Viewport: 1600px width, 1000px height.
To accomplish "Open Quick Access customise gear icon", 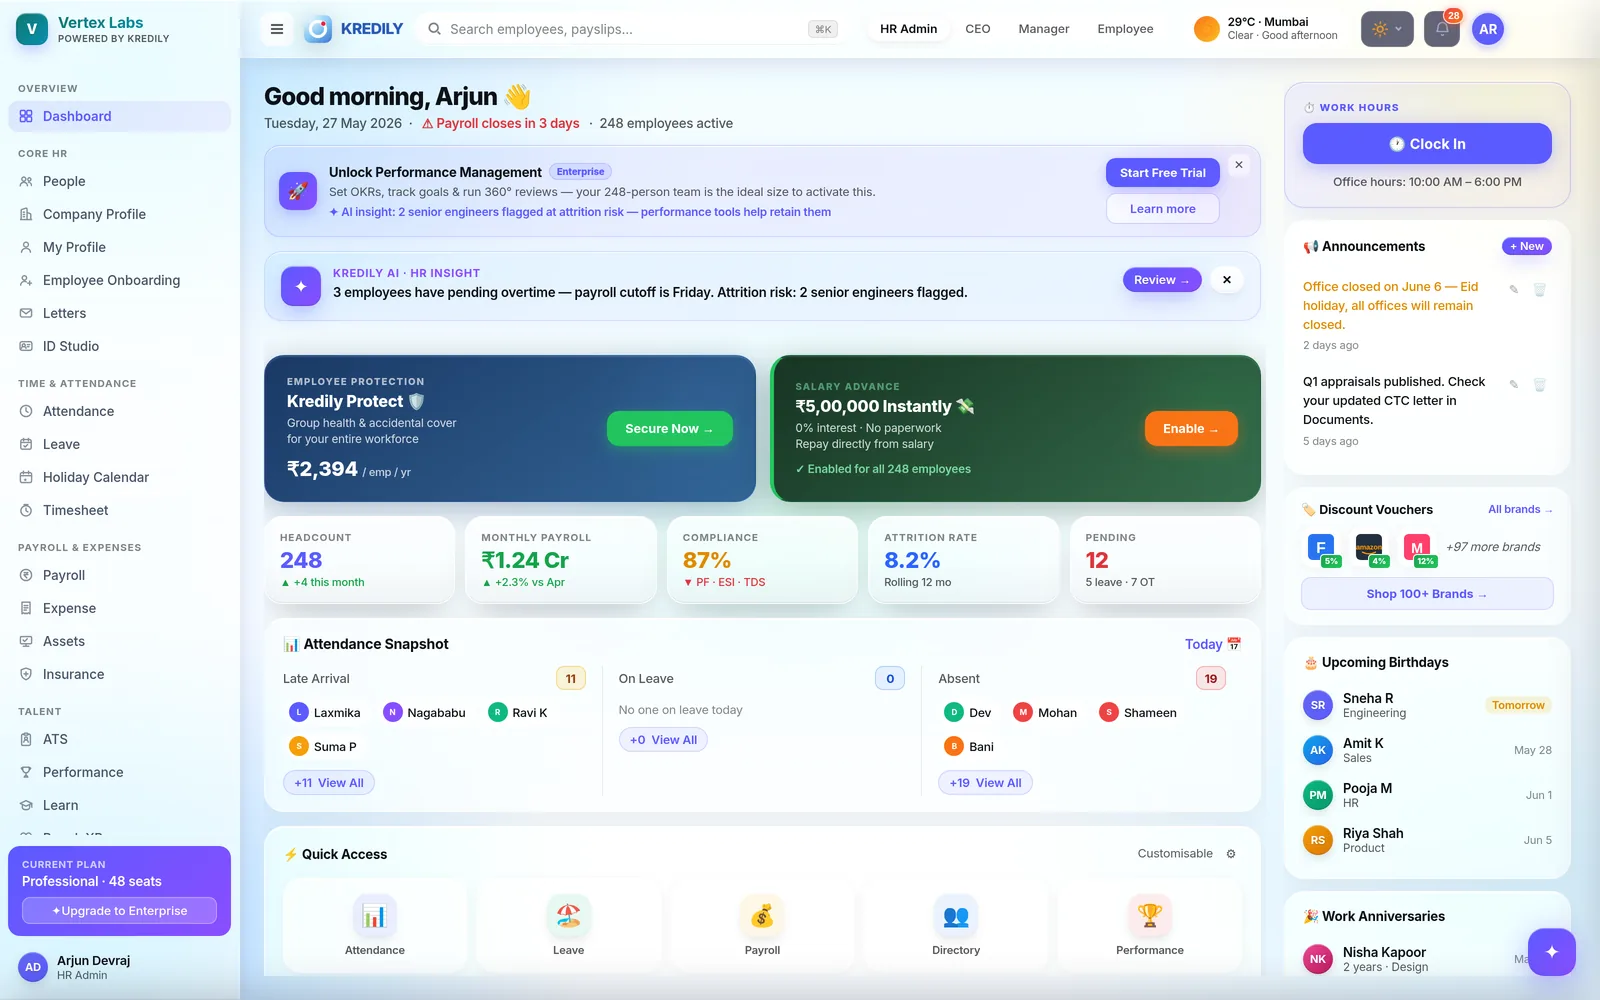I will pos(1231,854).
